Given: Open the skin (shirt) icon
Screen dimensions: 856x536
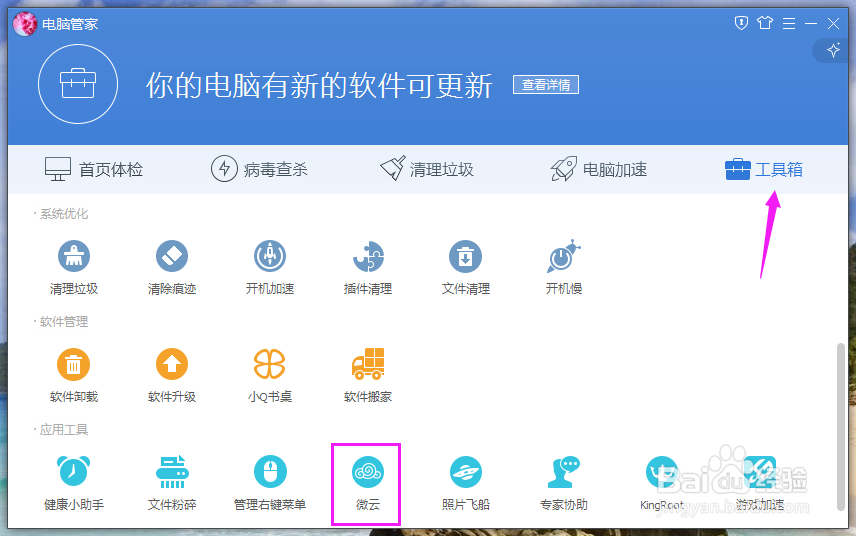Looking at the screenshot, I should click(765, 23).
